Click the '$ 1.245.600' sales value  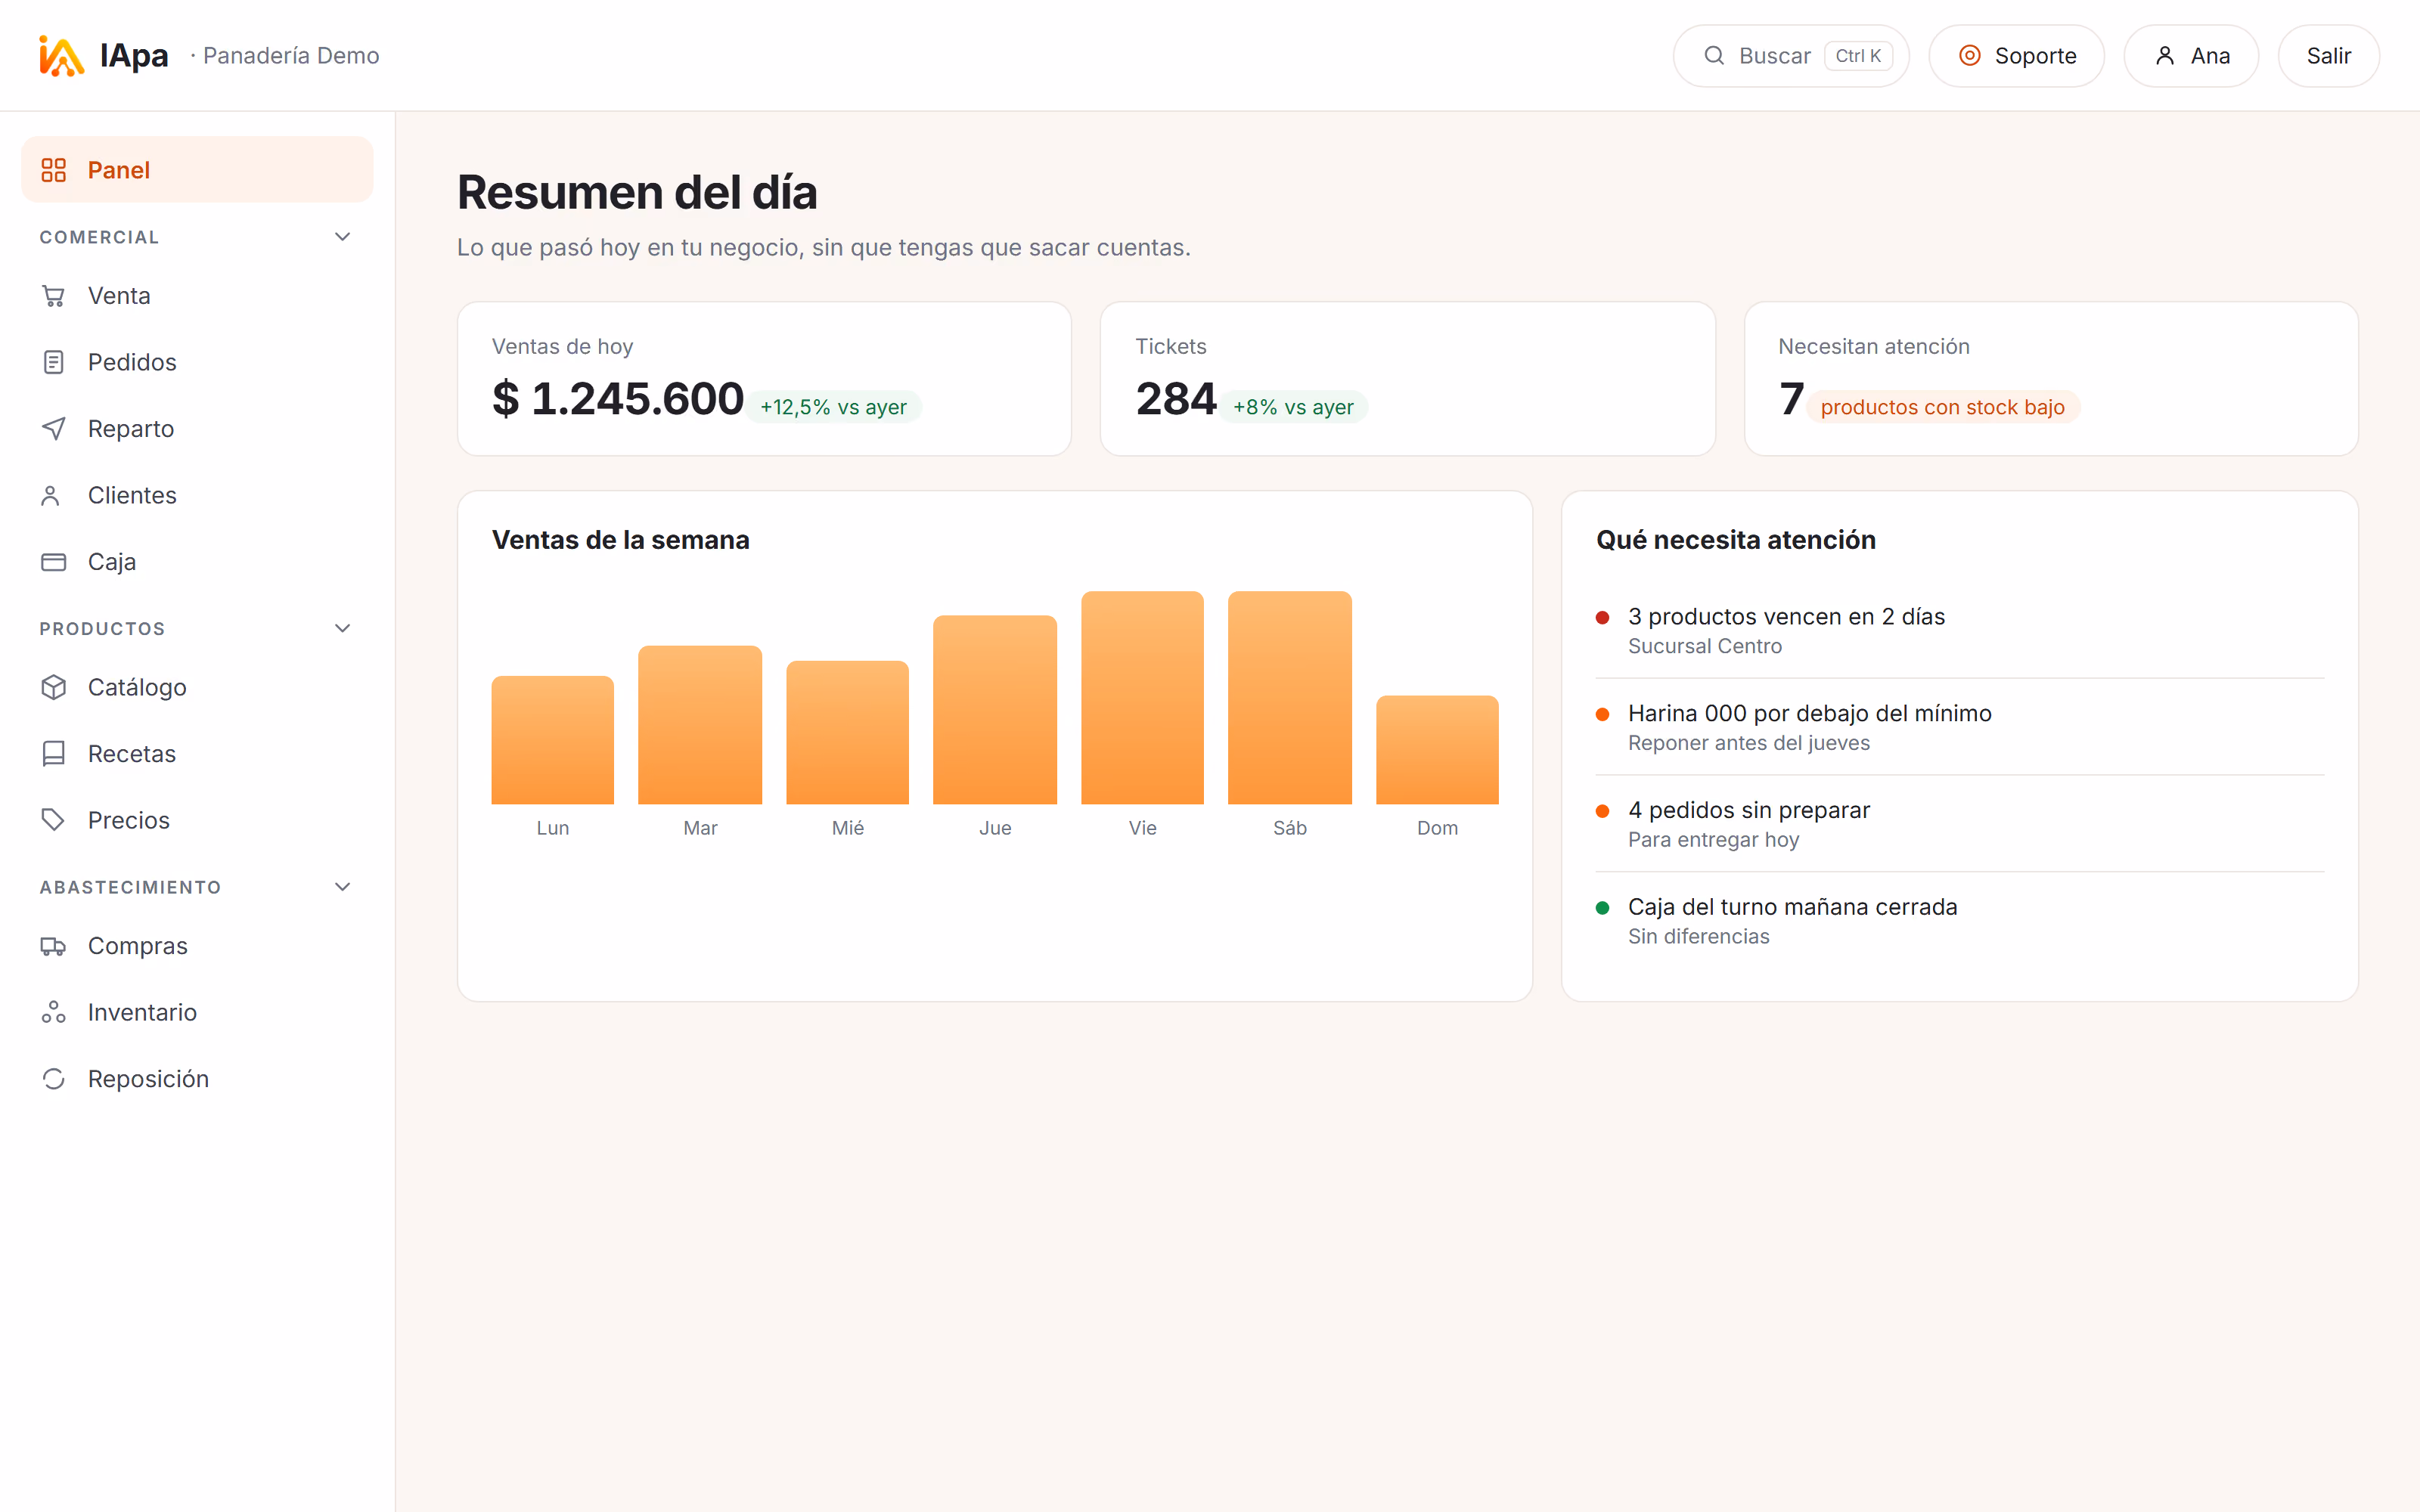pos(617,399)
